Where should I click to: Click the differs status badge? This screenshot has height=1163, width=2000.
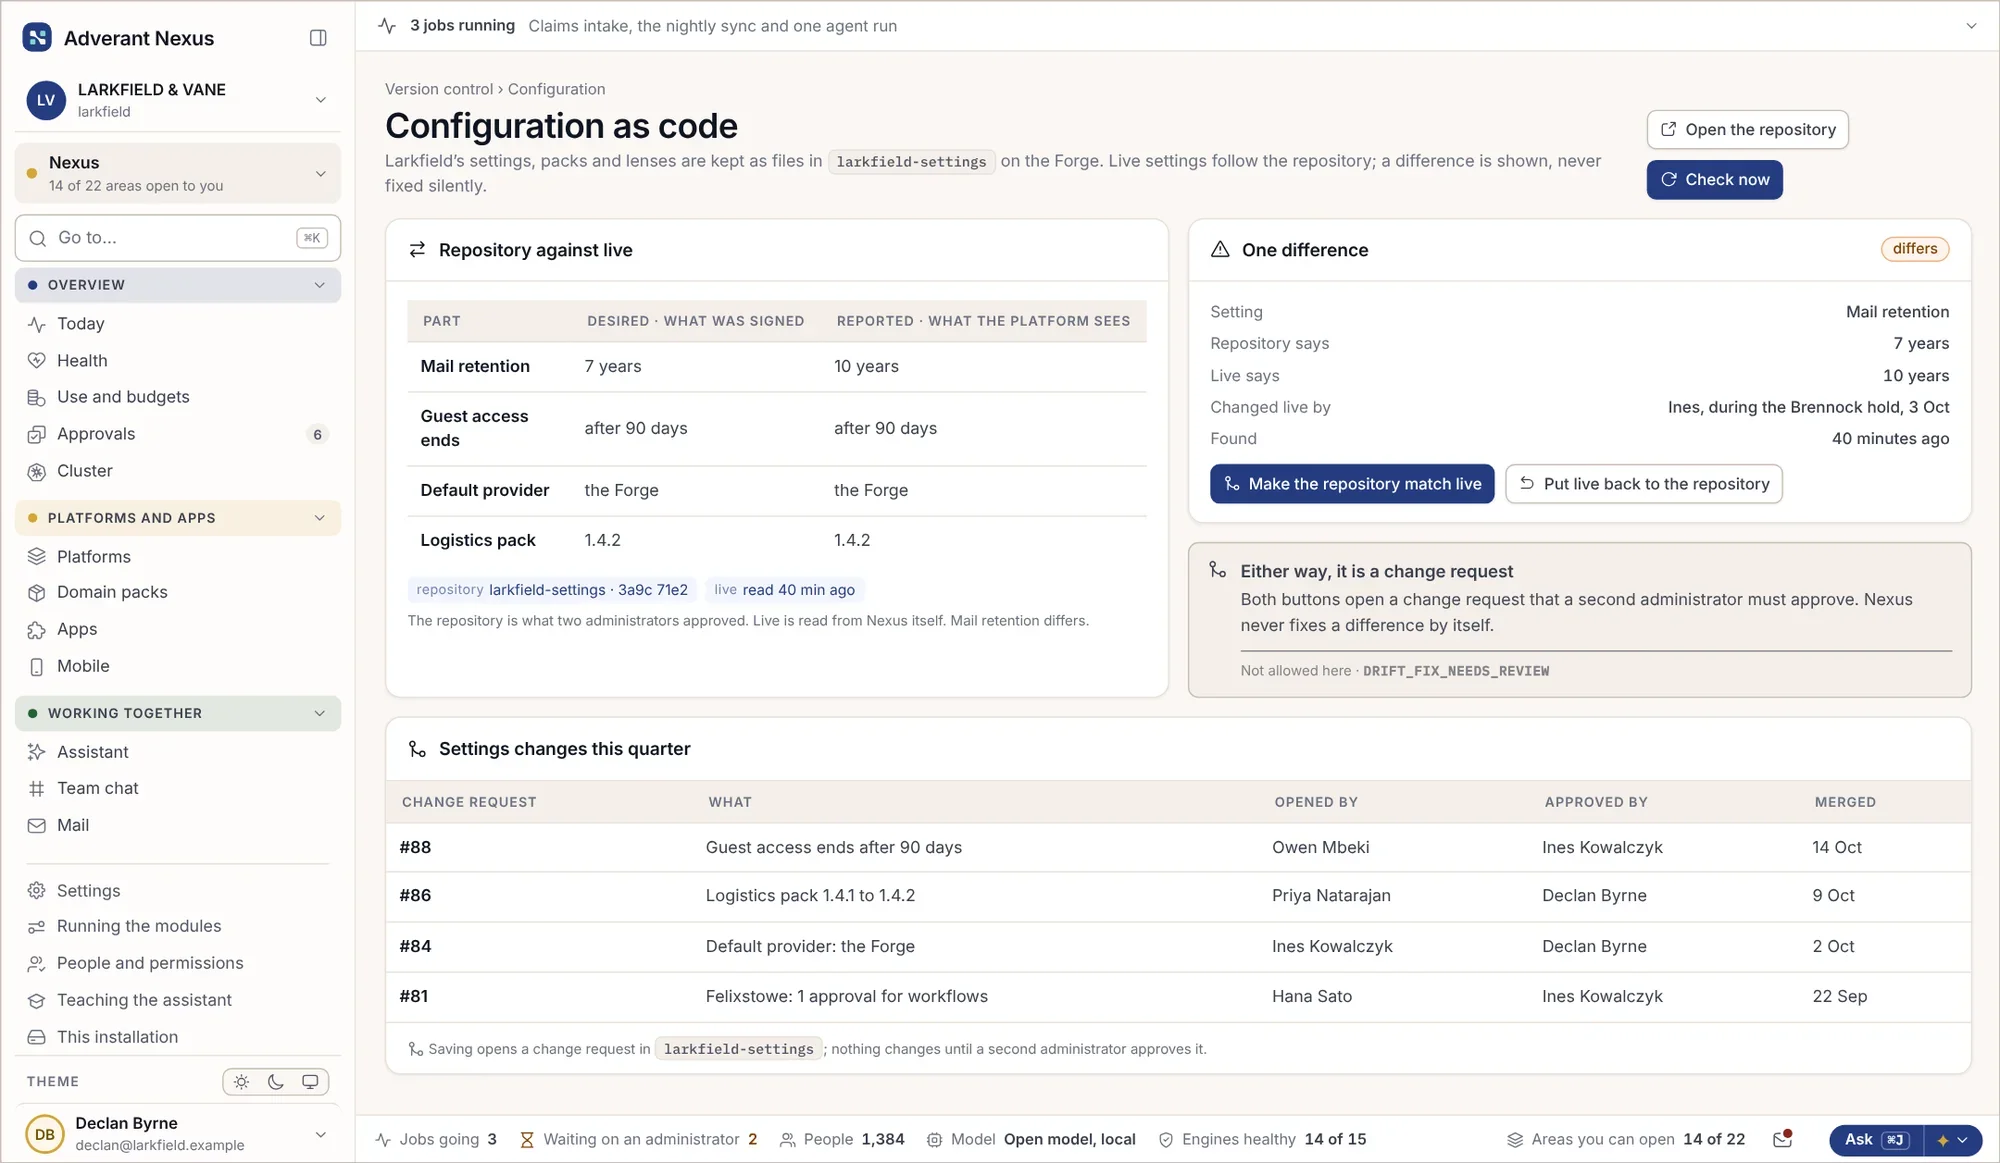pos(1914,249)
